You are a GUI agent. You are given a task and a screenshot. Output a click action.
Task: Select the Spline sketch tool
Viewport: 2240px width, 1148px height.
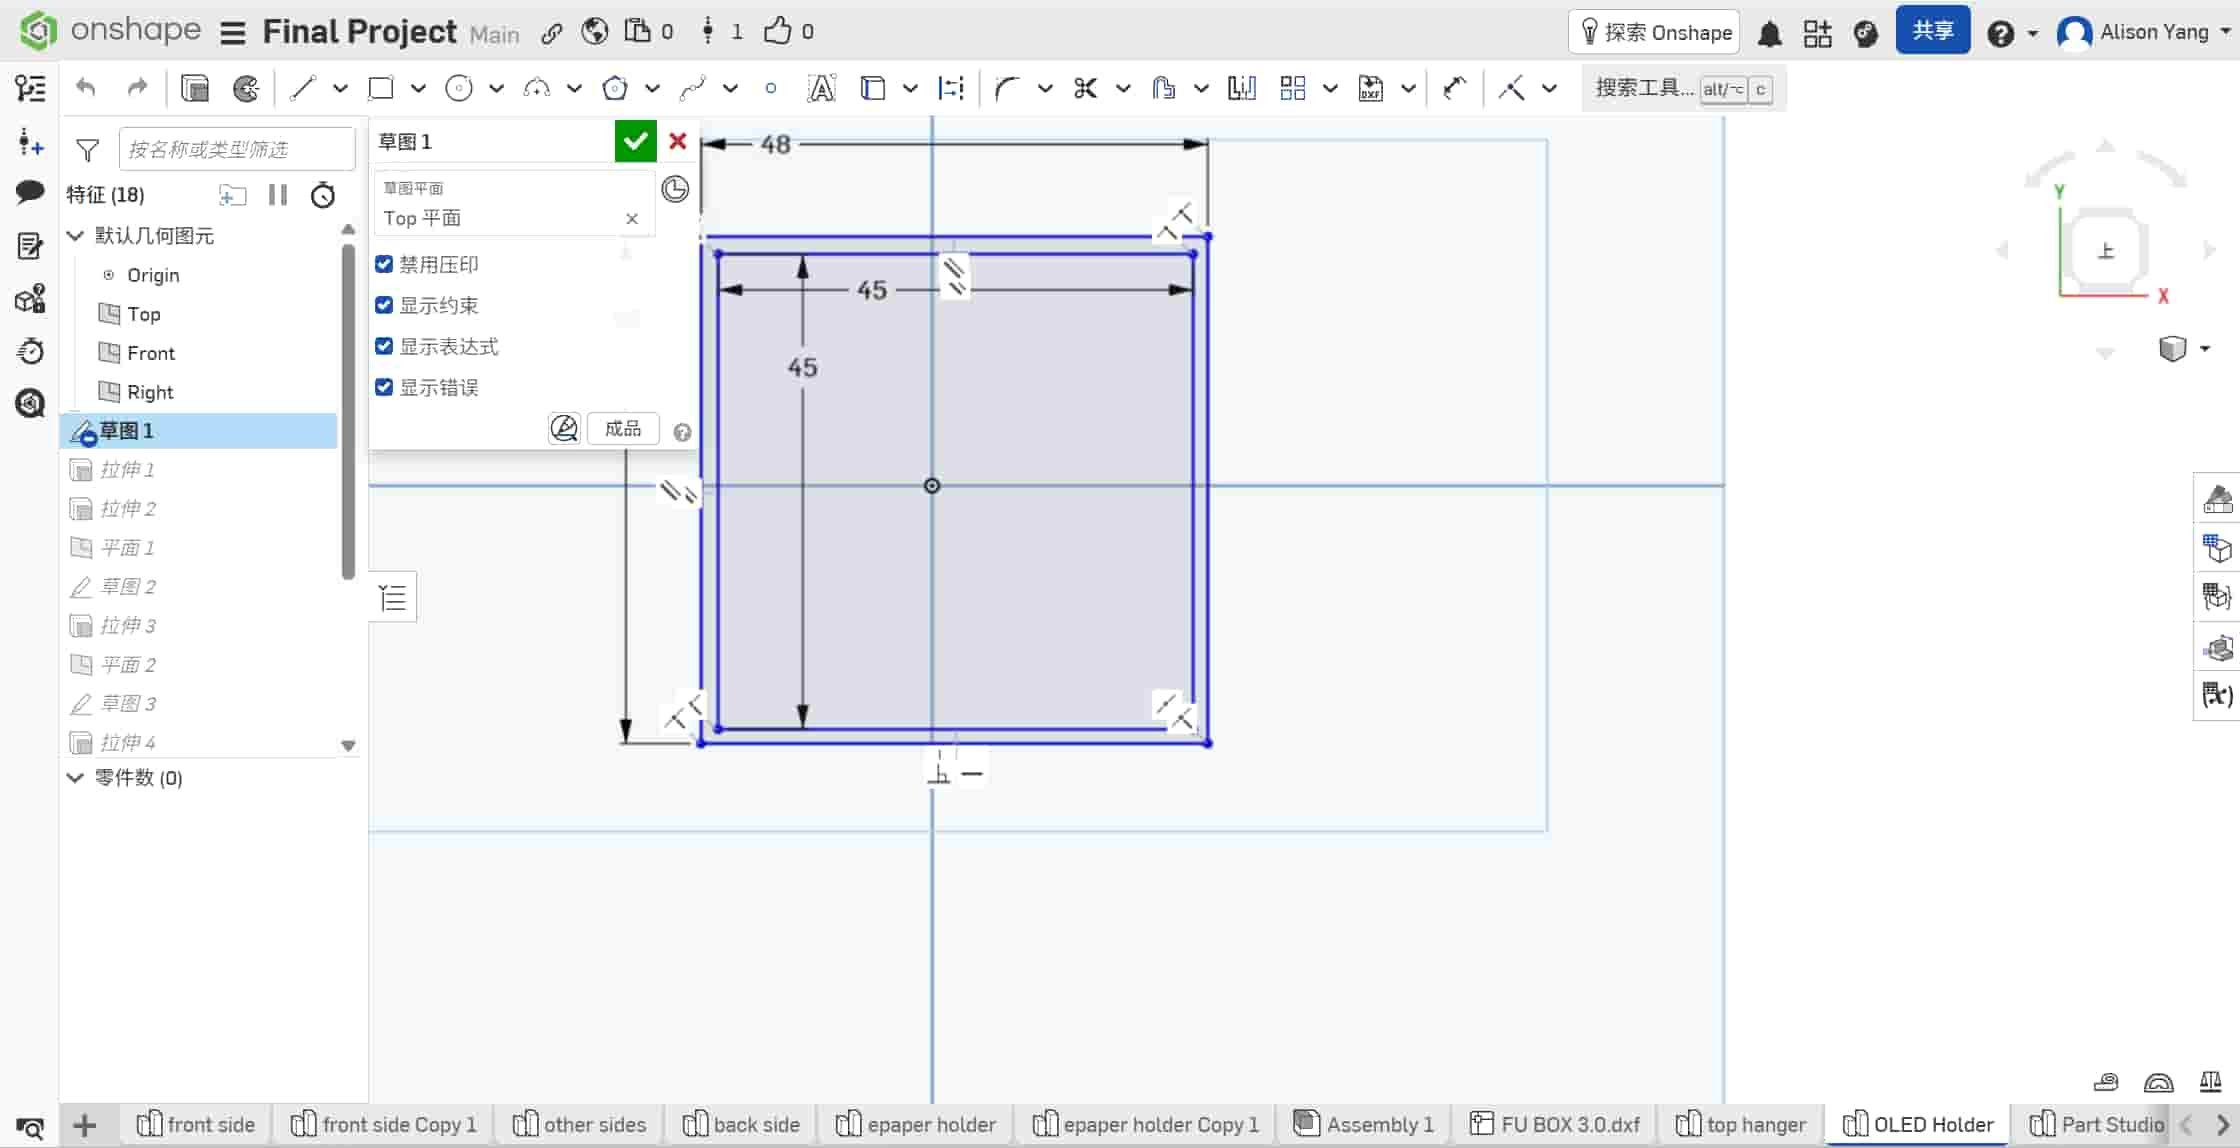pyautogui.click(x=693, y=88)
